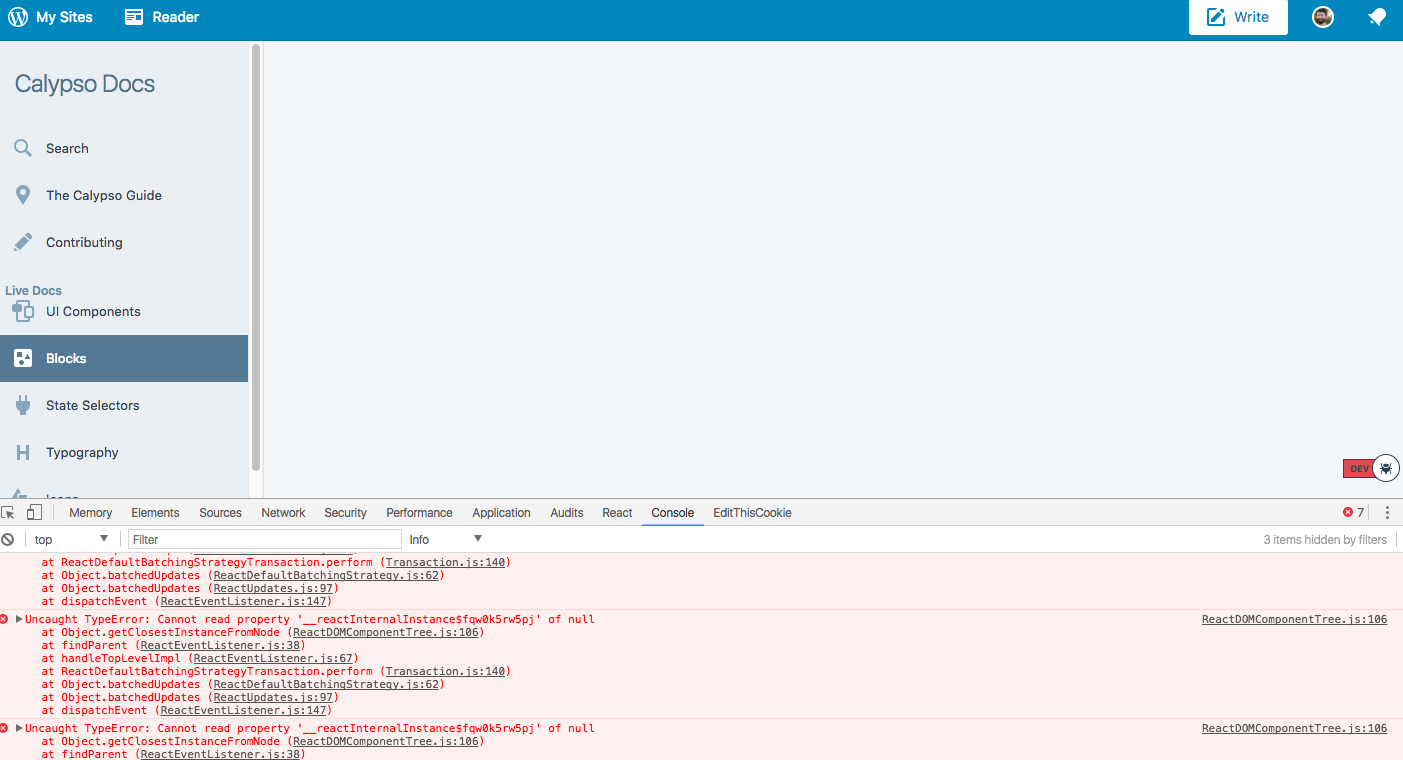Screen dimensions: 1403x760
Task: Switch to the Audits tab
Action: click(x=566, y=512)
